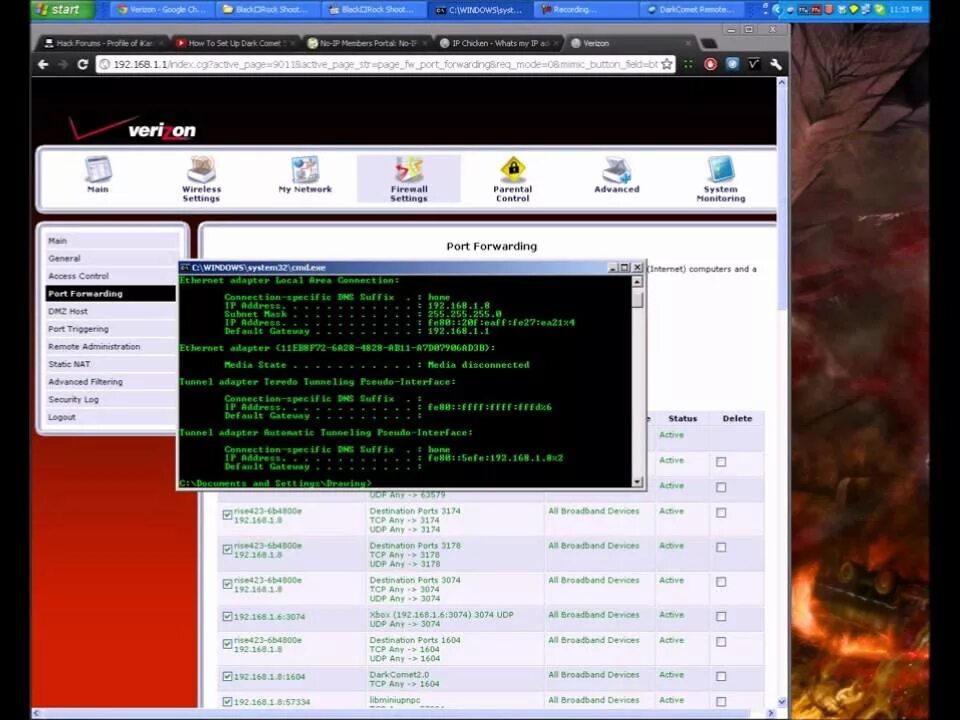Screen dimensions: 960x720
Task: Open Port Triggering in the sidebar
Action: pos(112,329)
